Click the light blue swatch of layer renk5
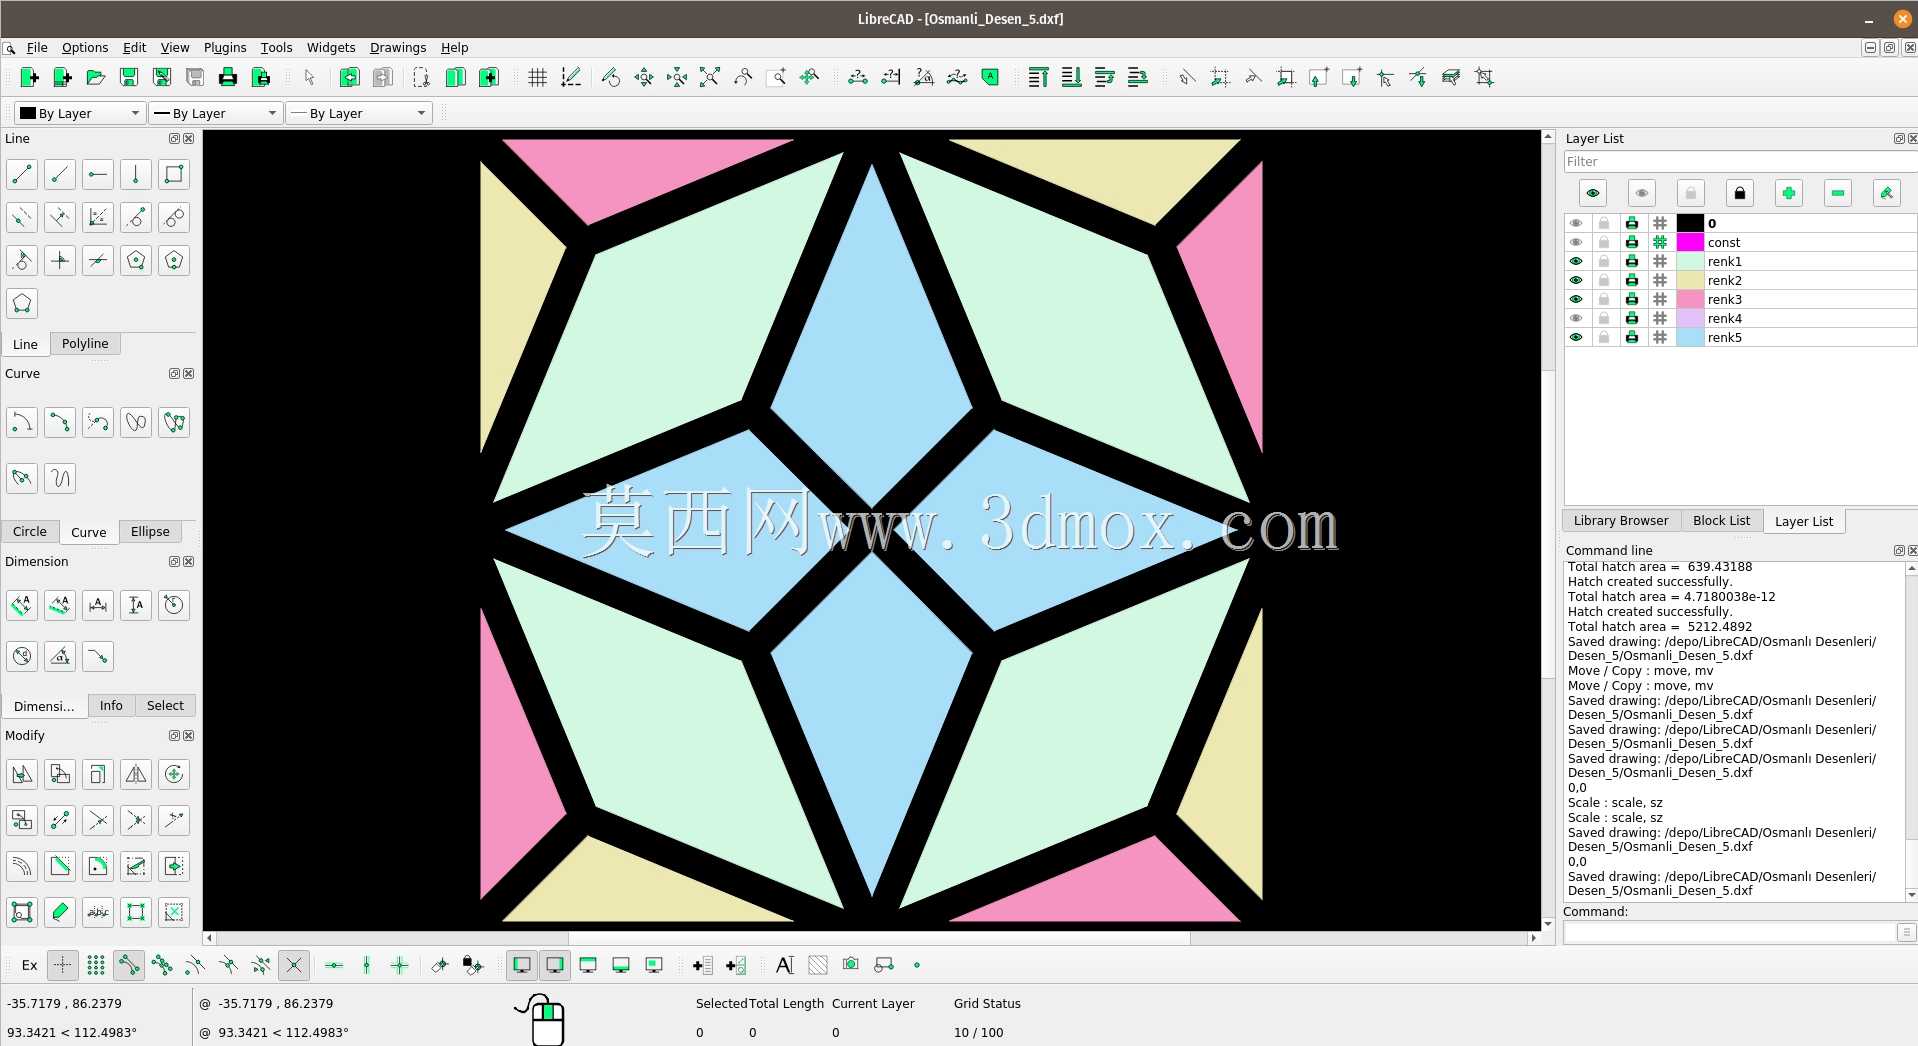The width and height of the screenshot is (1918, 1046). point(1690,338)
